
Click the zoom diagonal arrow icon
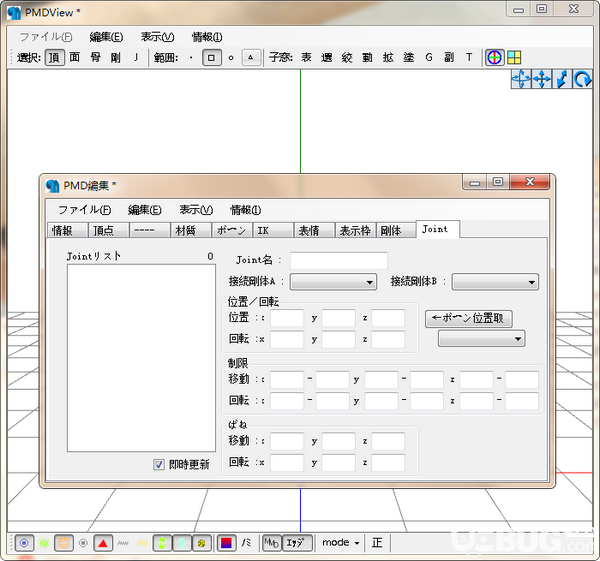point(562,79)
